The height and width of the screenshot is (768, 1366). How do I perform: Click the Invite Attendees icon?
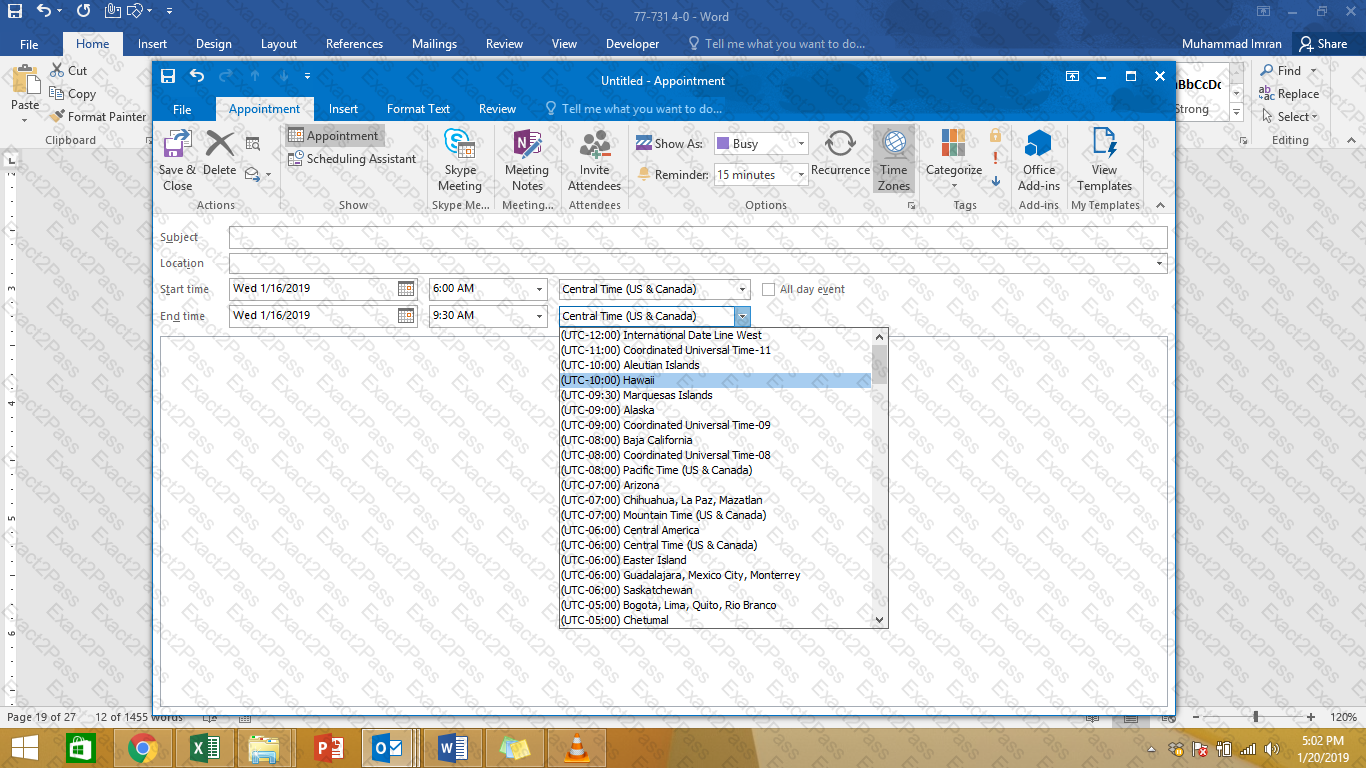(594, 160)
